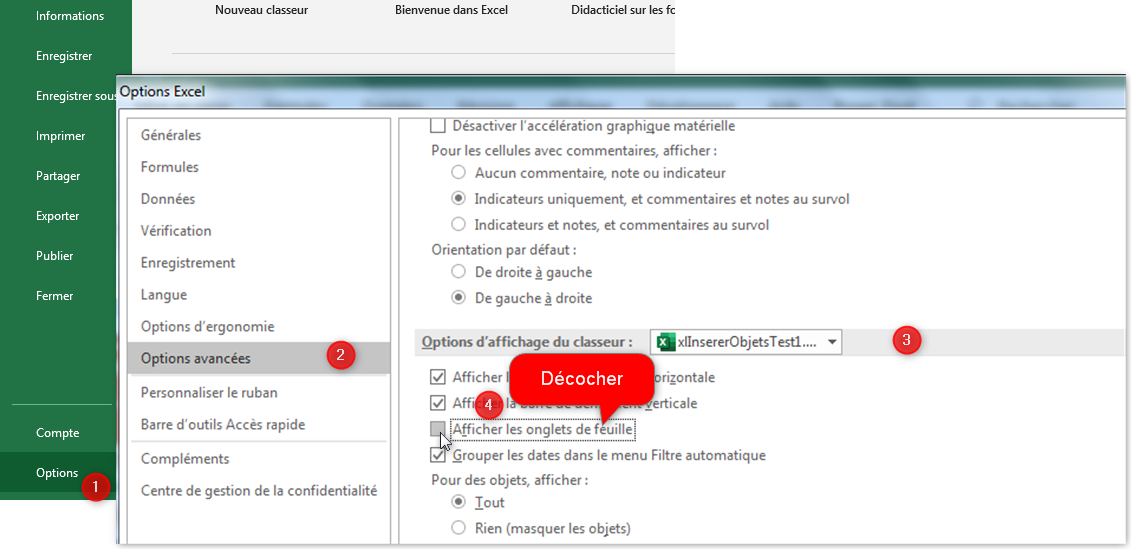
Task: Open Centre de gestion de la confidentialité
Action: pyautogui.click(x=259, y=491)
